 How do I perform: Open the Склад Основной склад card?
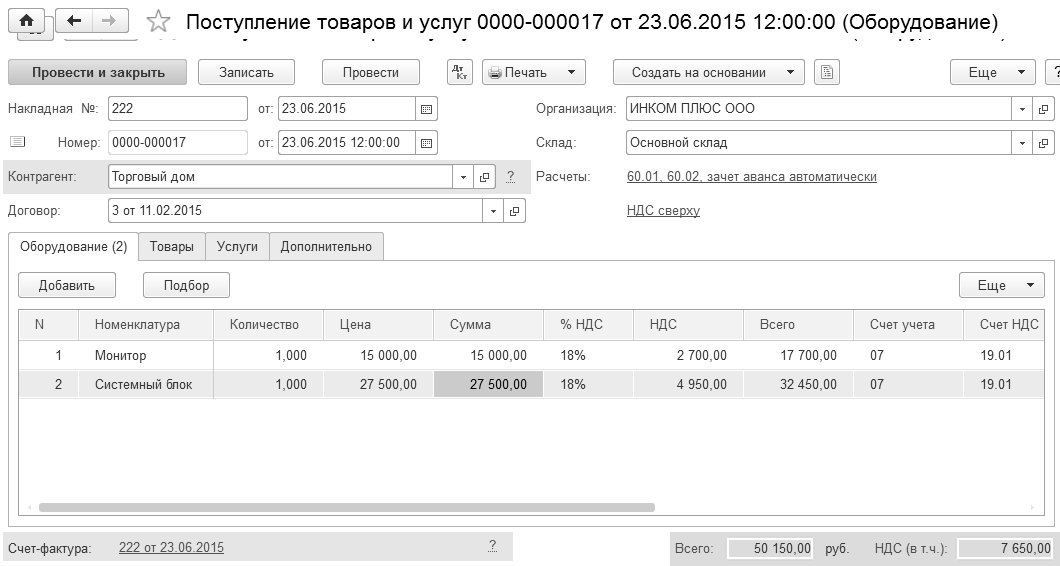point(1043,143)
